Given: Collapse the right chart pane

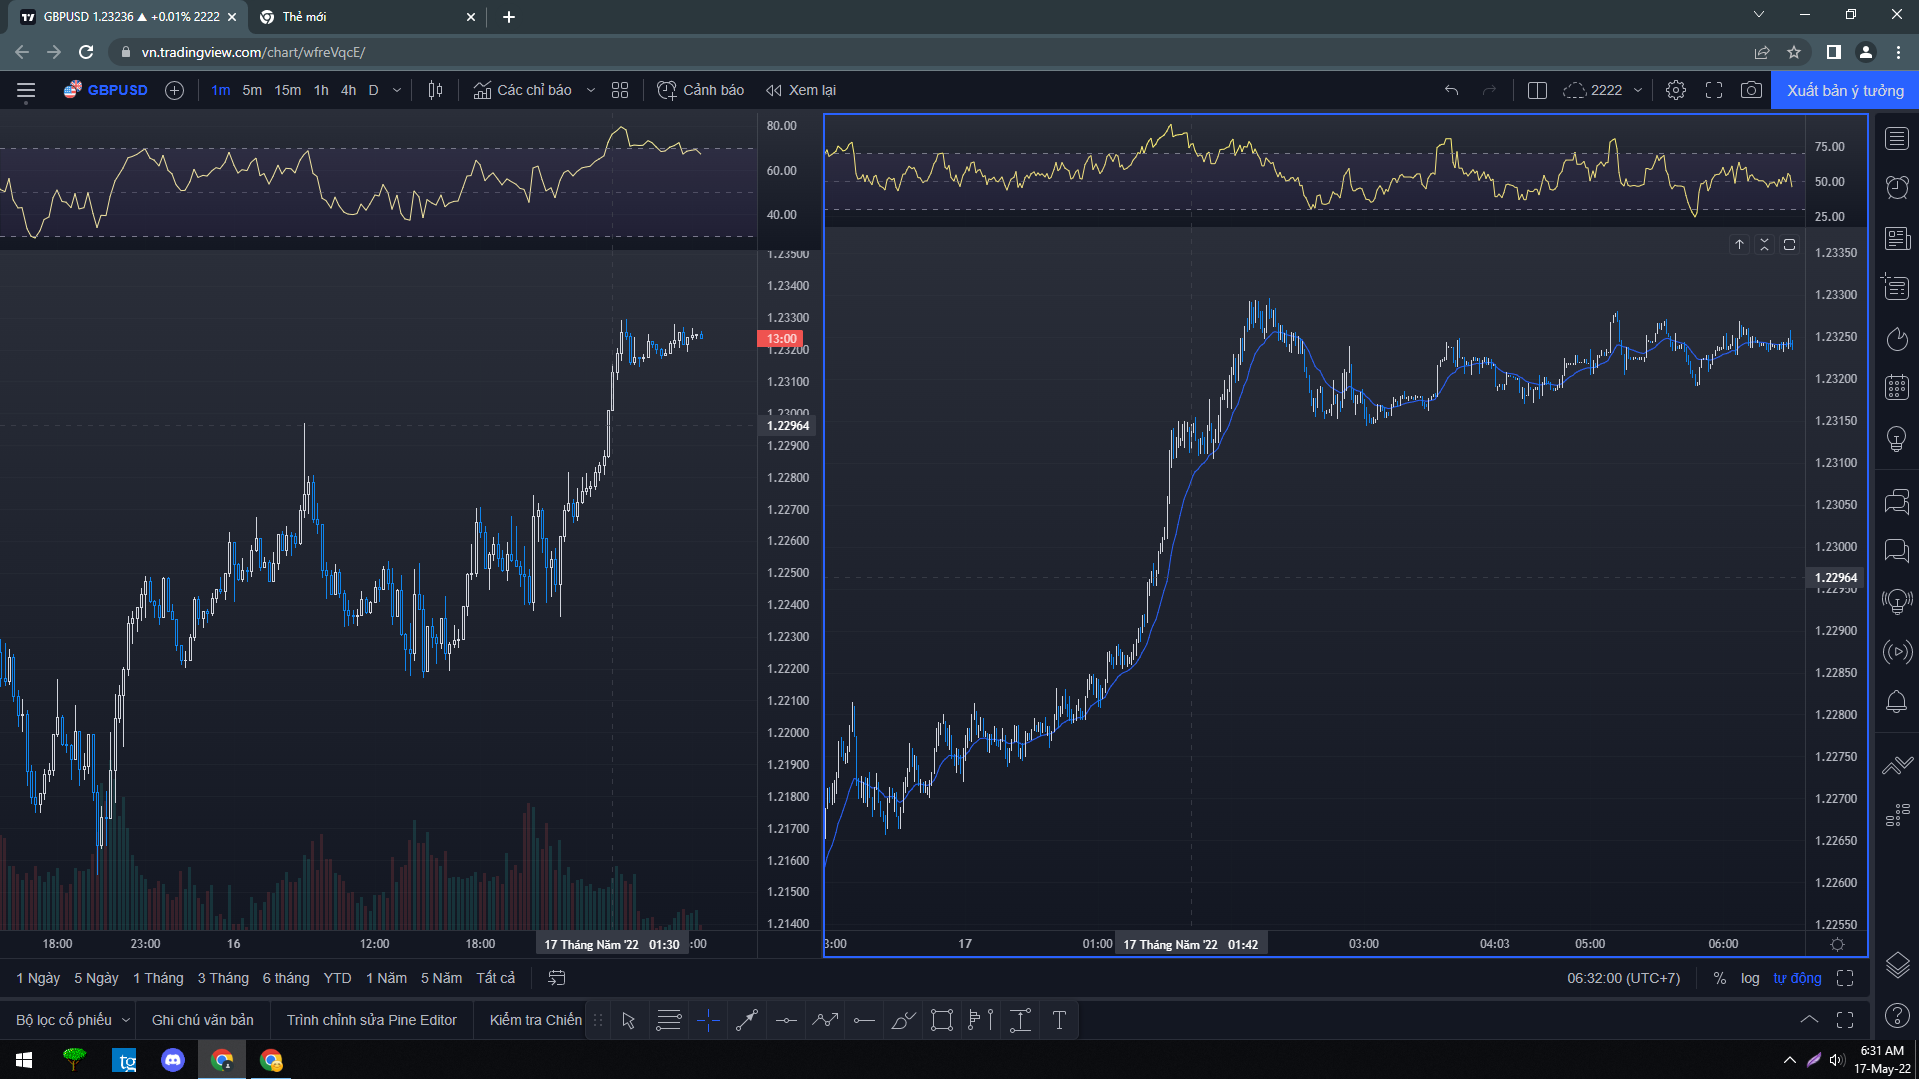Looking at the screenshot, I should [1764, 244].
